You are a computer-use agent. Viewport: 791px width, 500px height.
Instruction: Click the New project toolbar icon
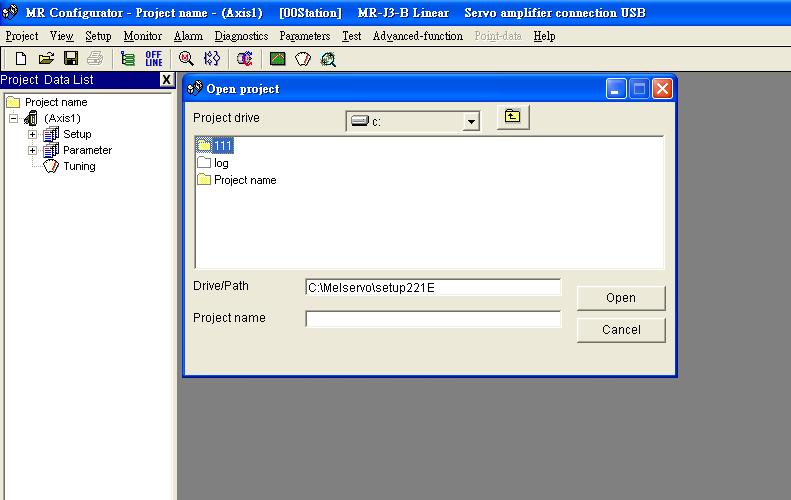[21, 59]
